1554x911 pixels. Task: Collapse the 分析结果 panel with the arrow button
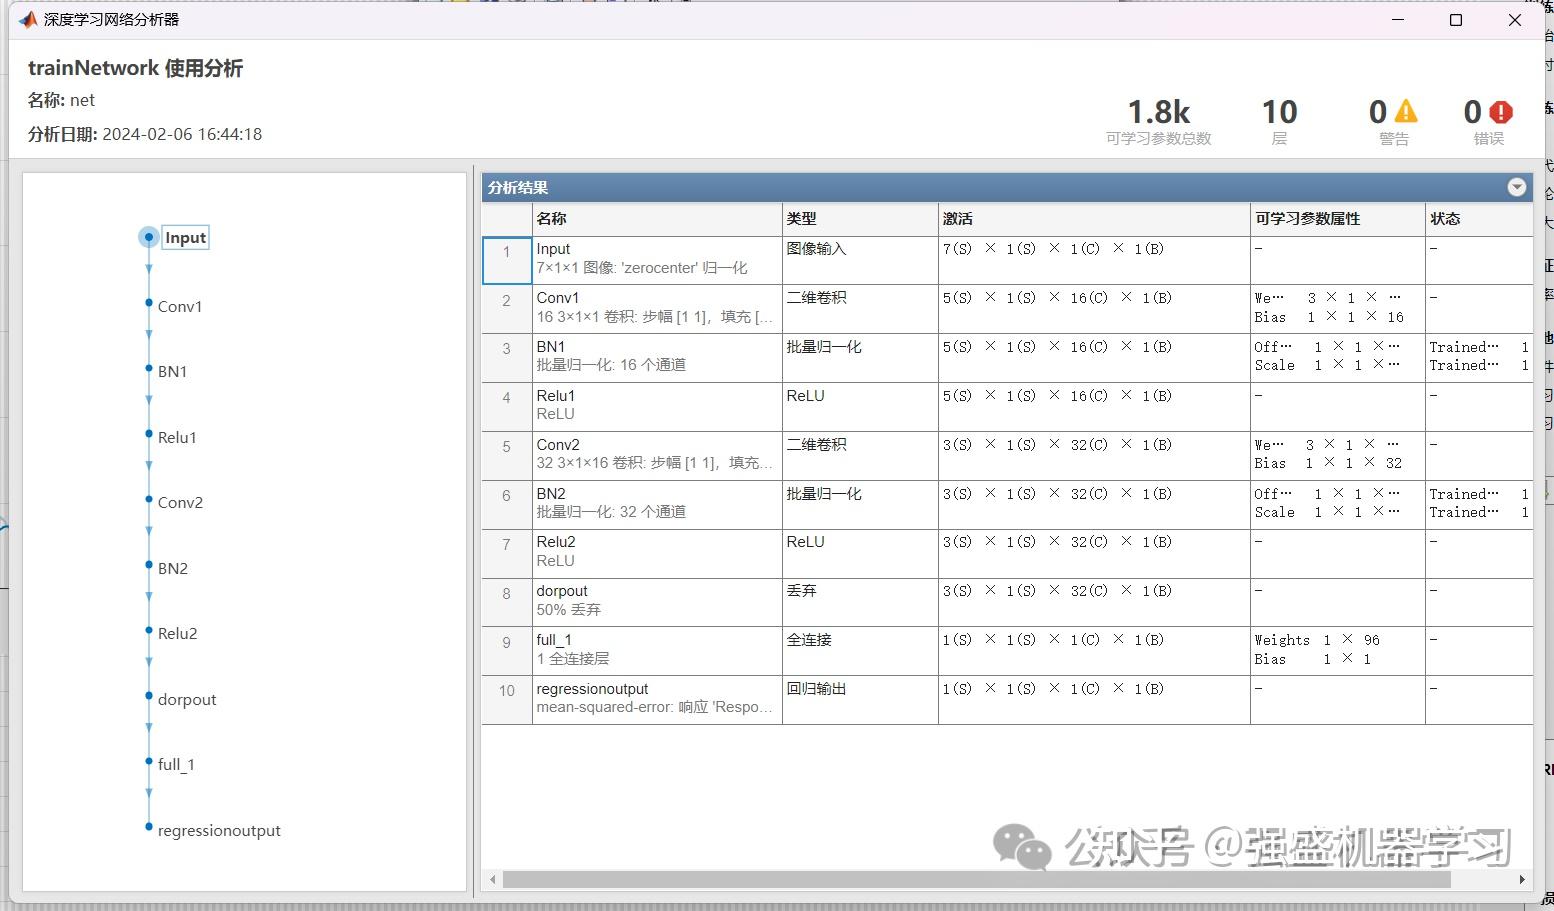tap(1517, 187)
